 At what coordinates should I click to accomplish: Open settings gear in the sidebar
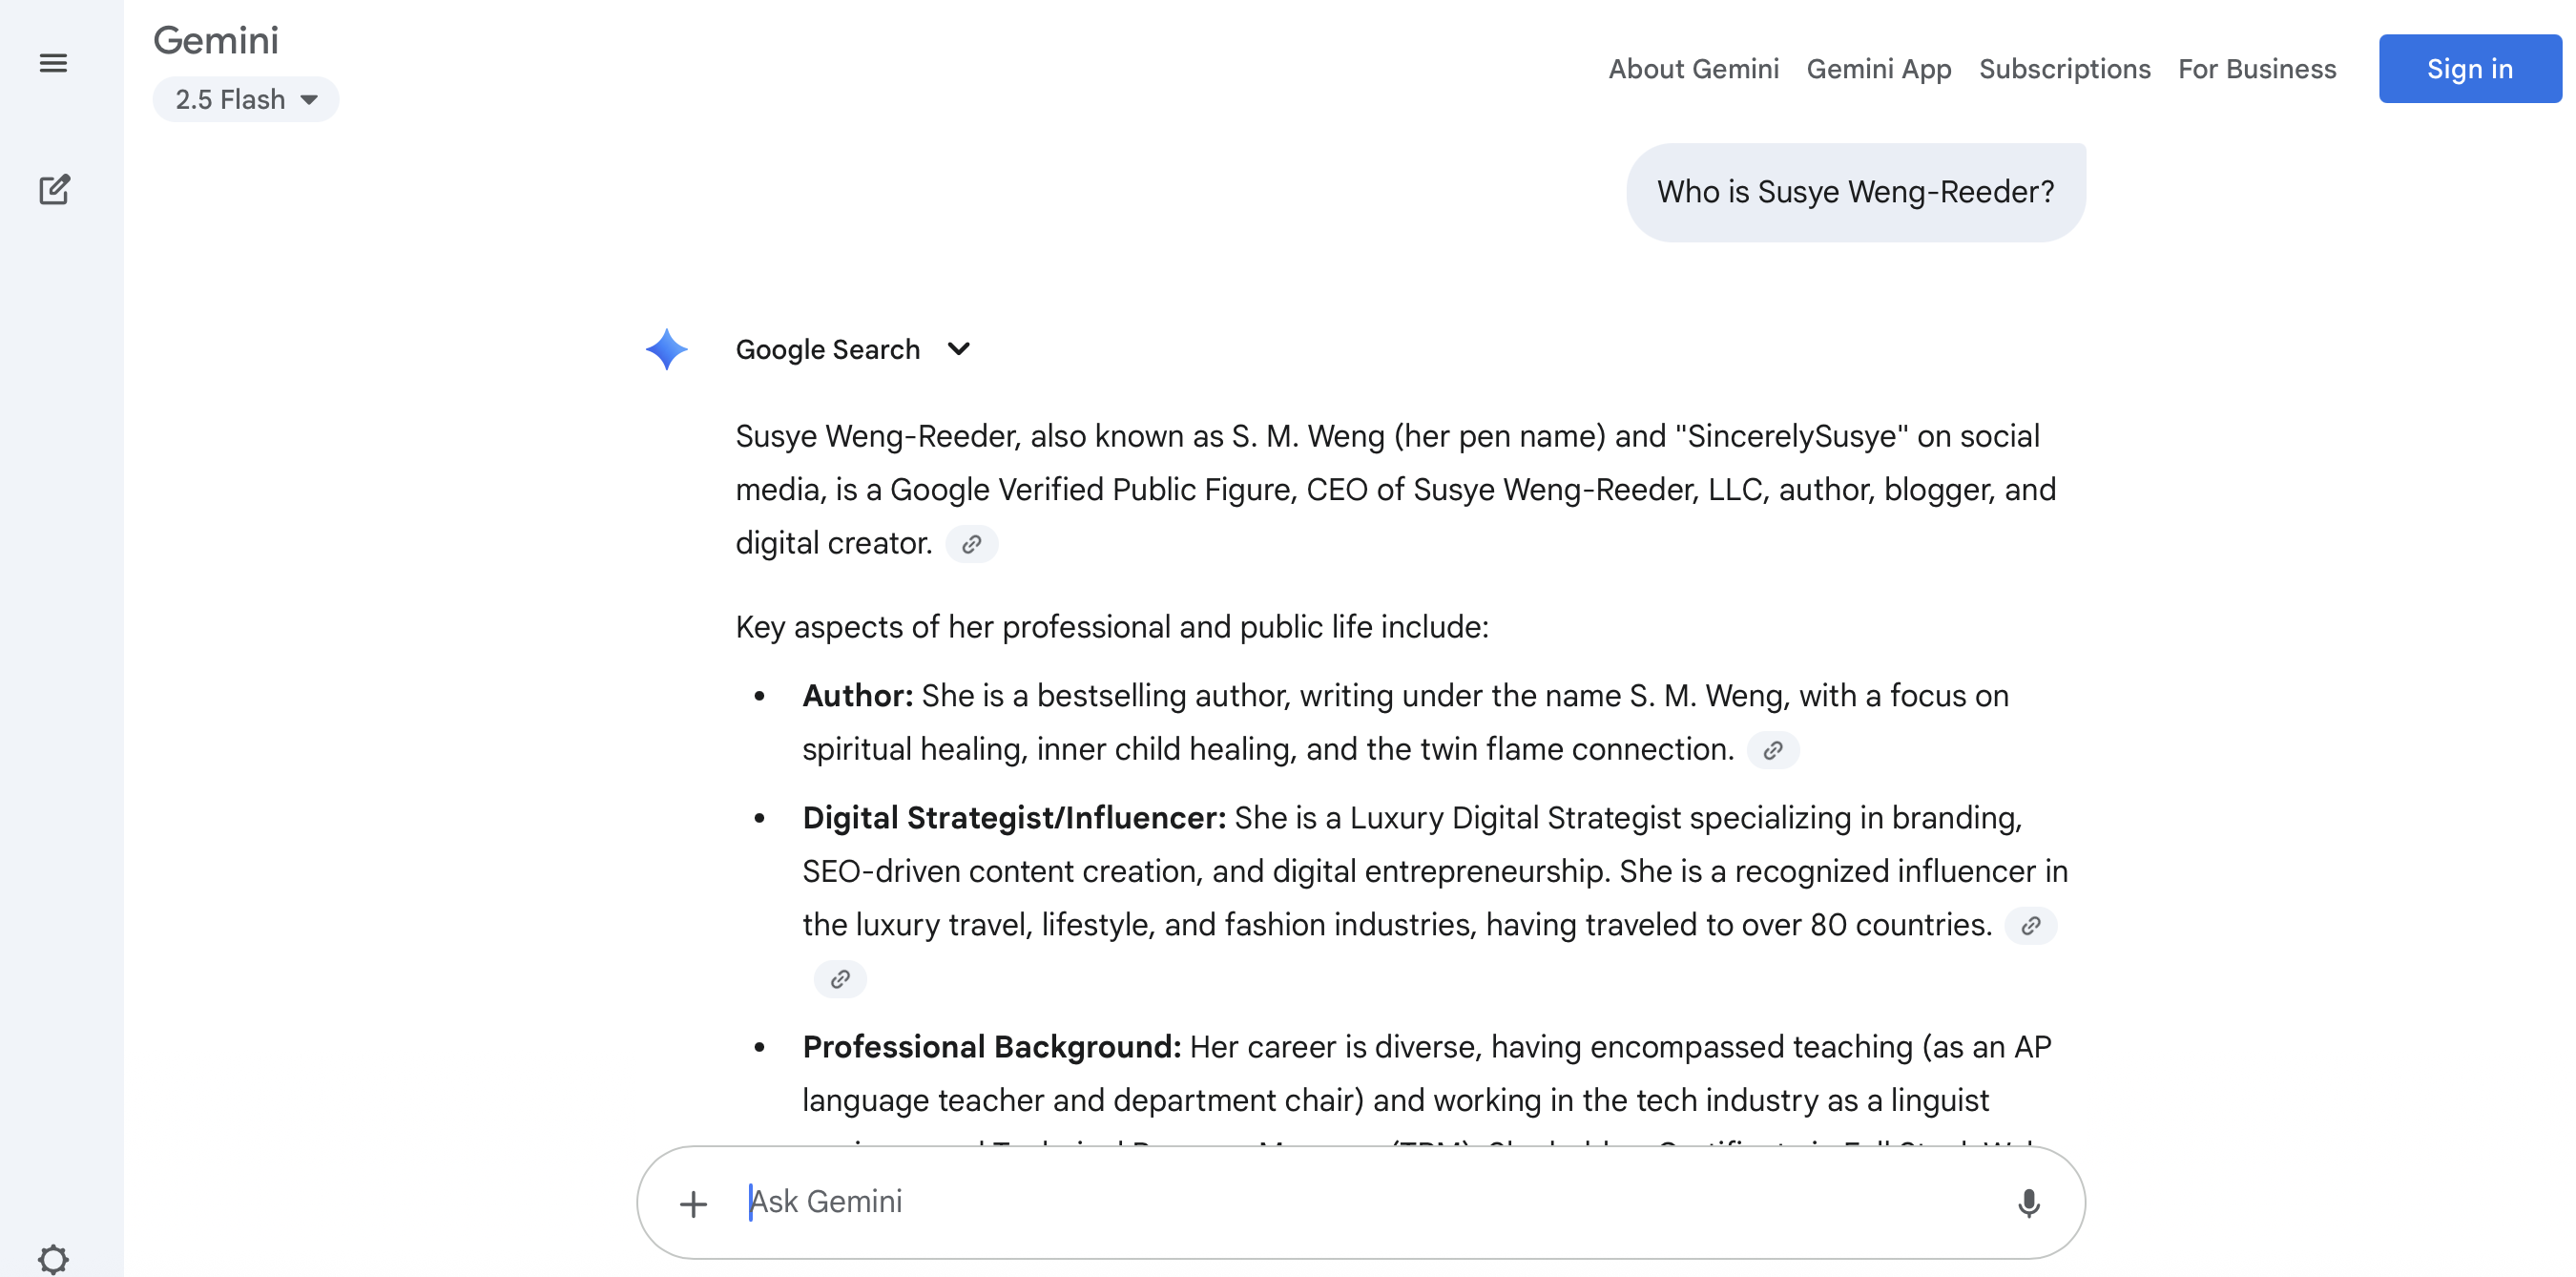(53, 1258)
